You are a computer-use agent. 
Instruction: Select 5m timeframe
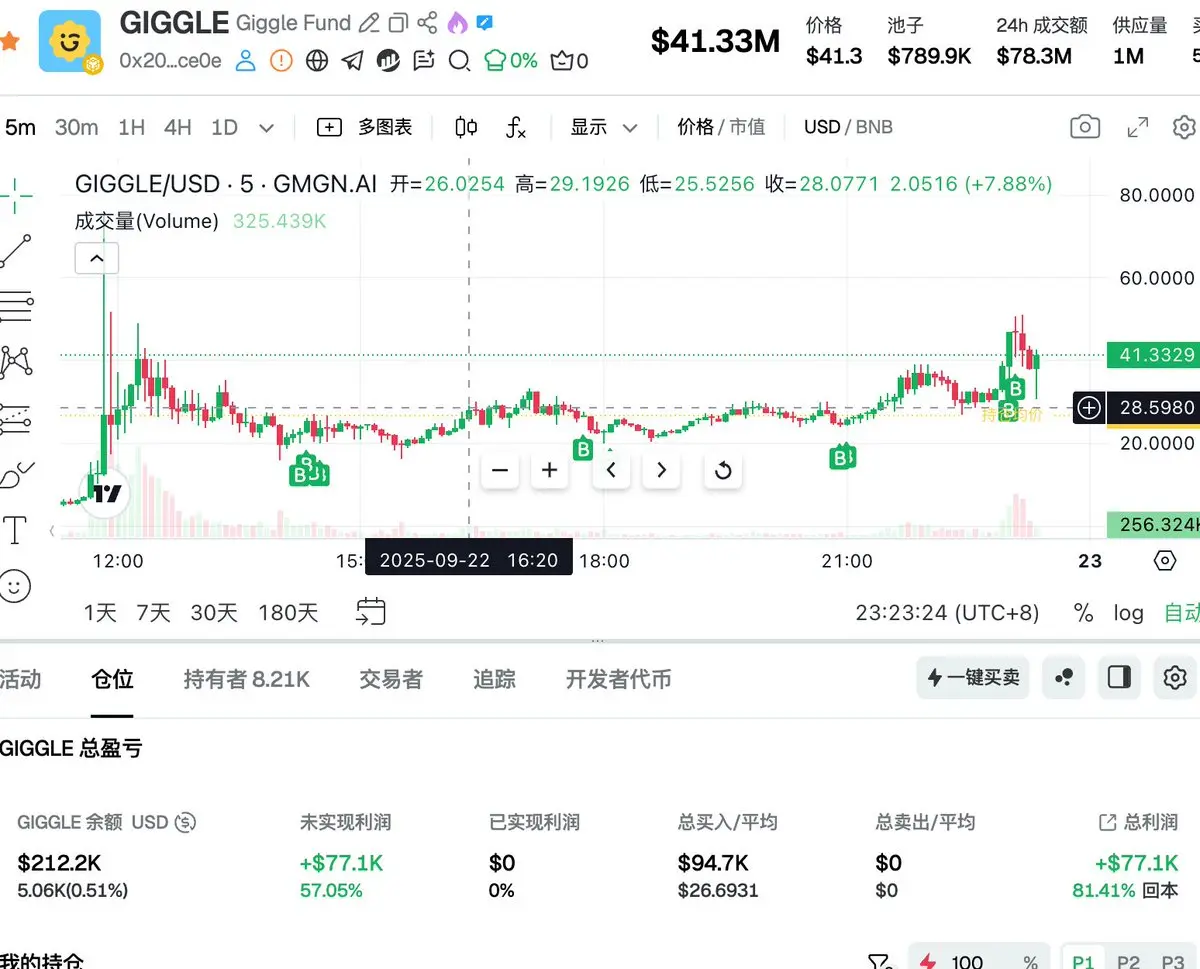coord(20,127)
